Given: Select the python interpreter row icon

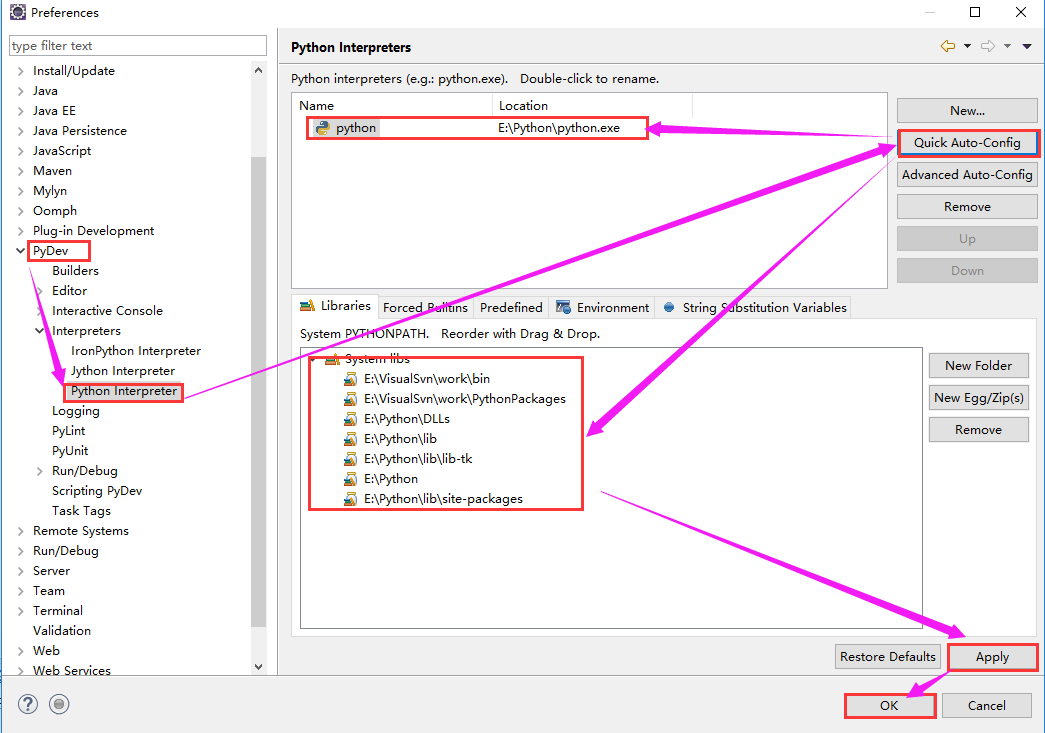Looking at the screenshot, I should 322,128.
